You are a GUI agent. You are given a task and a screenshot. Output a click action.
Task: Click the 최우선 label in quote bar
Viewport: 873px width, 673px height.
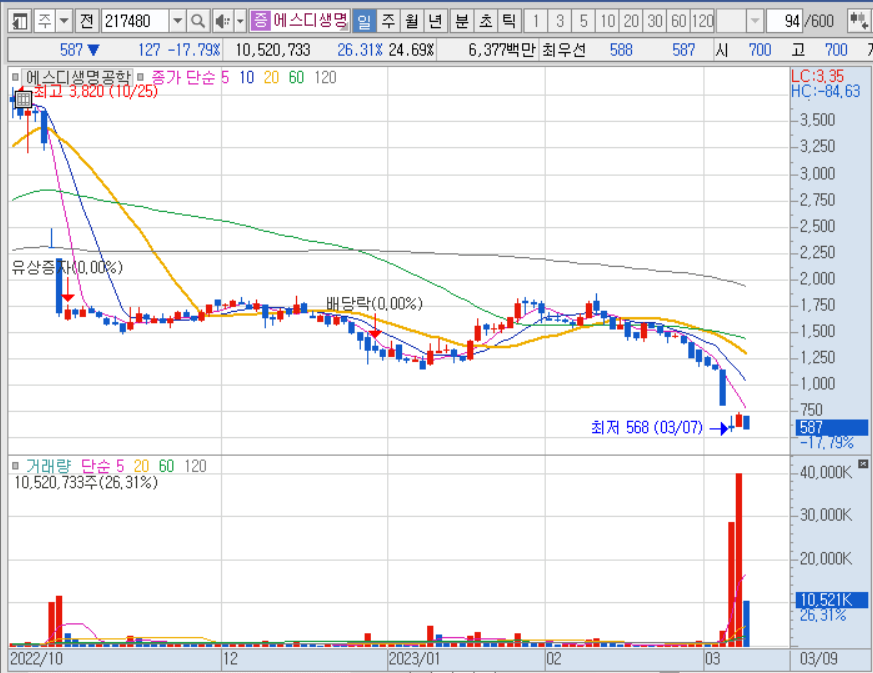click(564, 50)
